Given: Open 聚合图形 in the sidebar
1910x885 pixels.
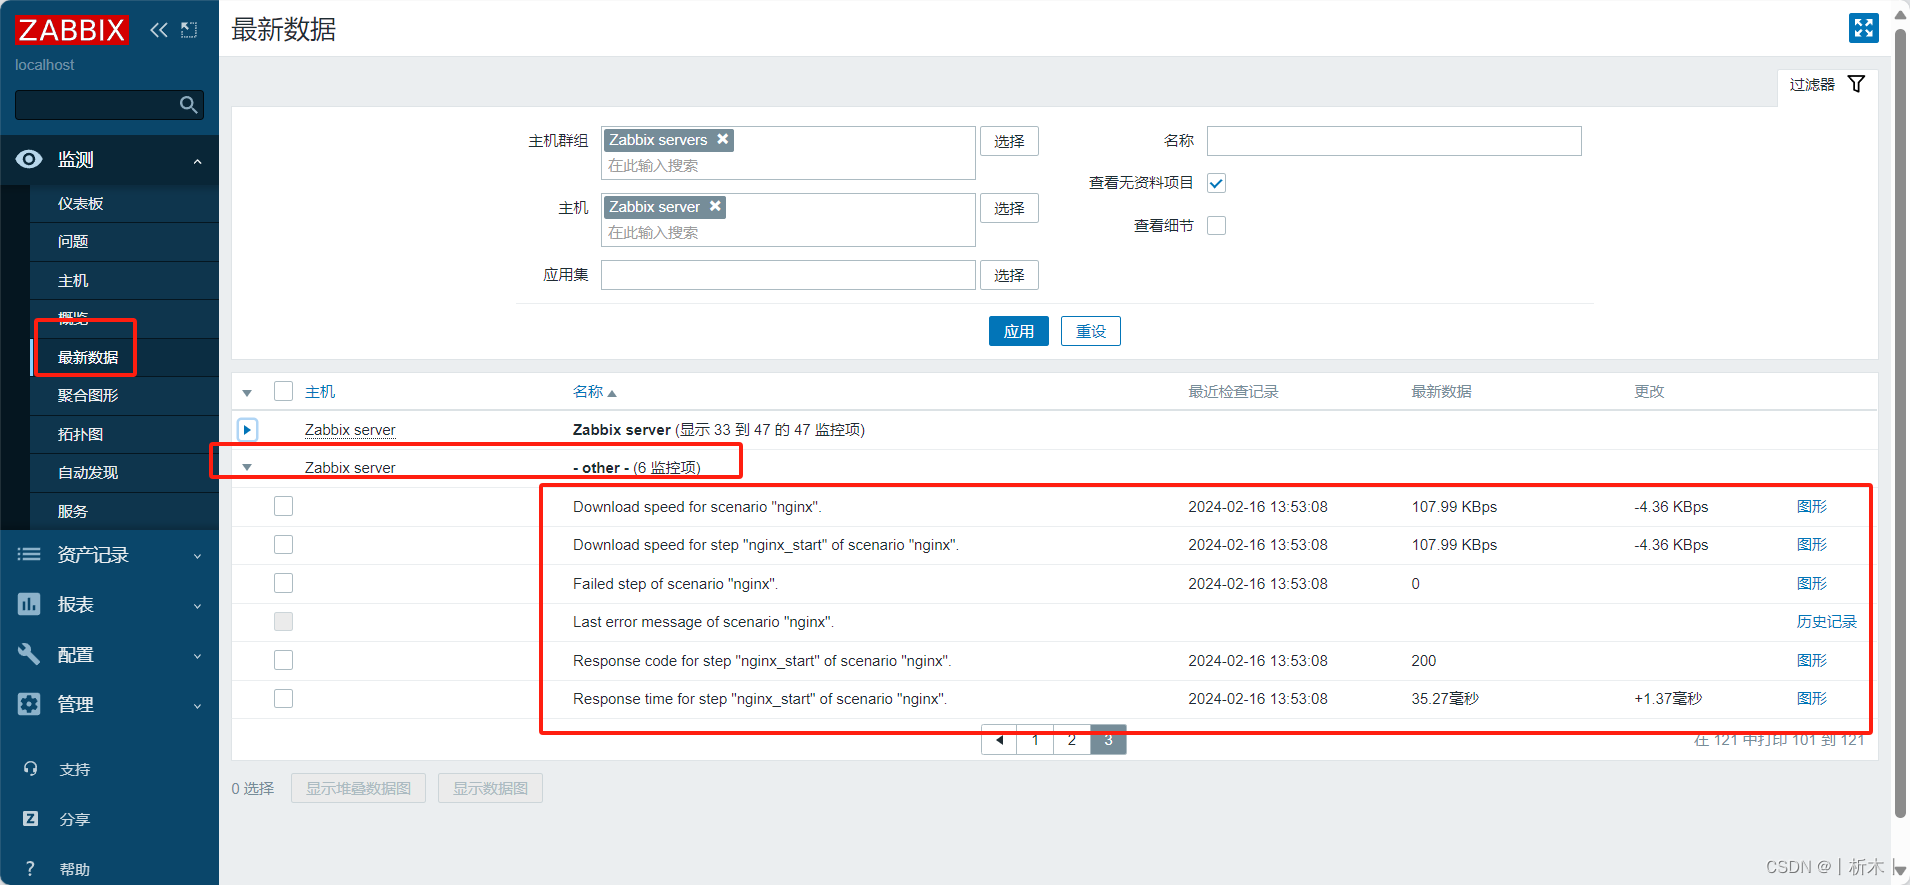Looking at the screenshot, I should click(88, 395).
